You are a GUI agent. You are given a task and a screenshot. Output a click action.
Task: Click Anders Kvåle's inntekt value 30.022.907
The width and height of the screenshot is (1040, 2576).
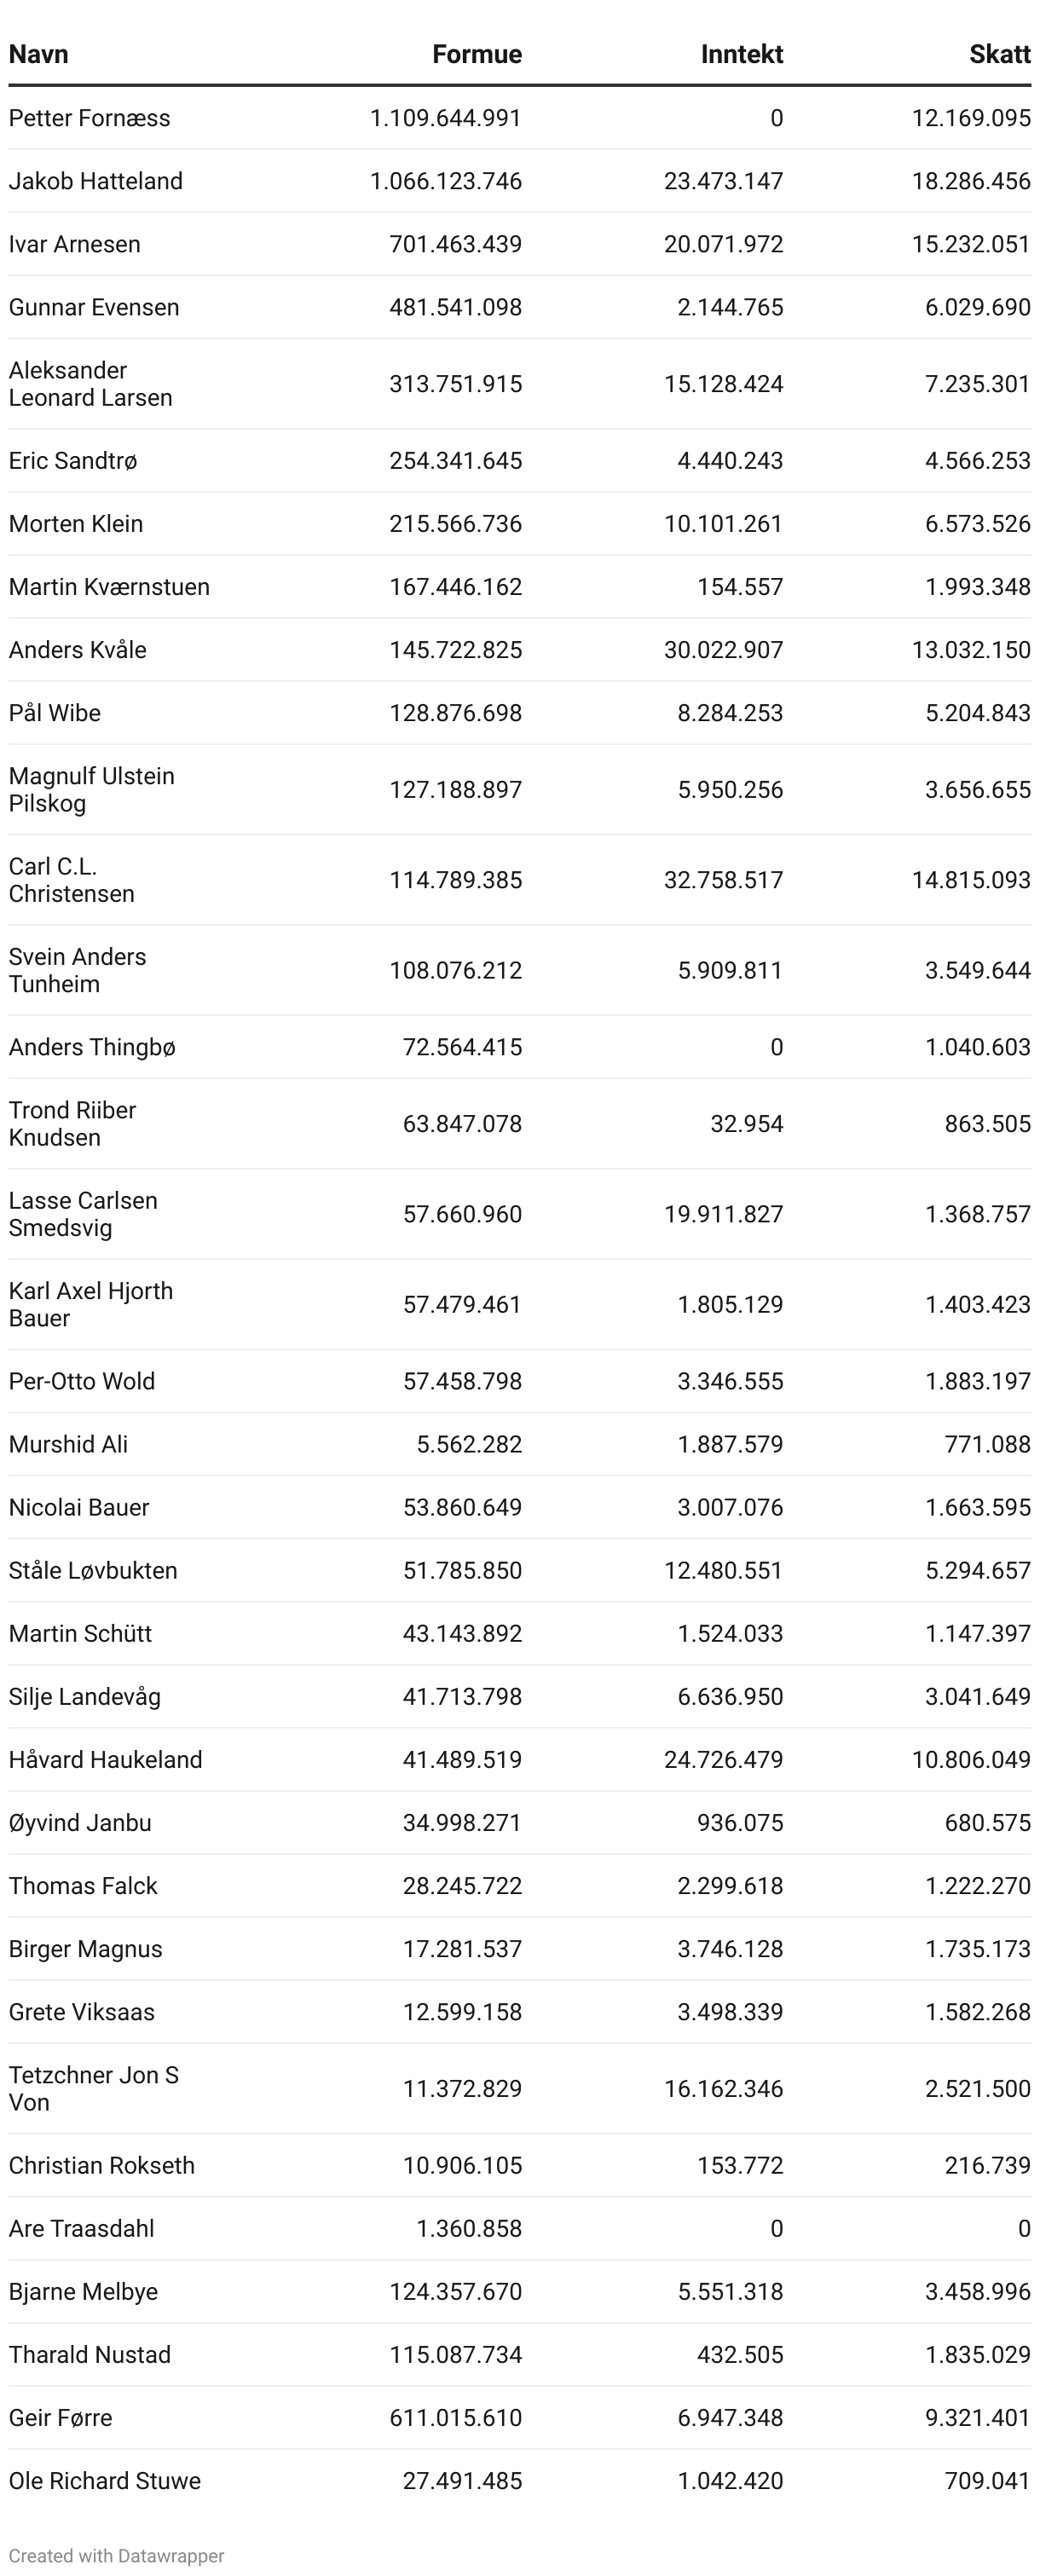pos(723,650)
